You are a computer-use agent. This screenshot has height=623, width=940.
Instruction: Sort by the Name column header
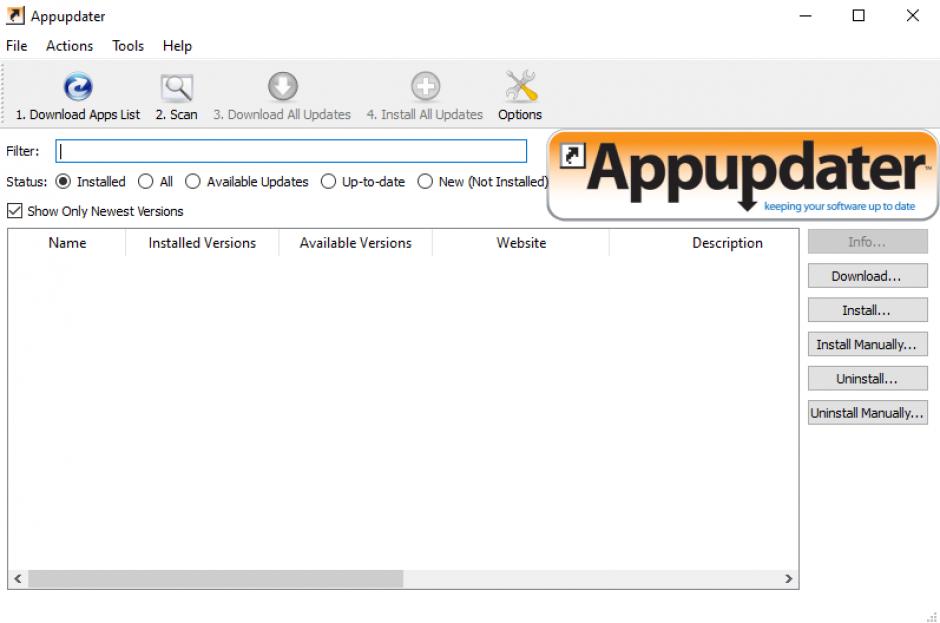pyautogui.click(x=67, y=243)
